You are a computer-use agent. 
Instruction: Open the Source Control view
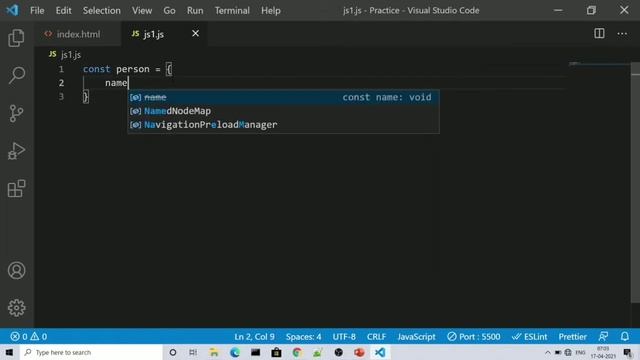tap(16, 113)
